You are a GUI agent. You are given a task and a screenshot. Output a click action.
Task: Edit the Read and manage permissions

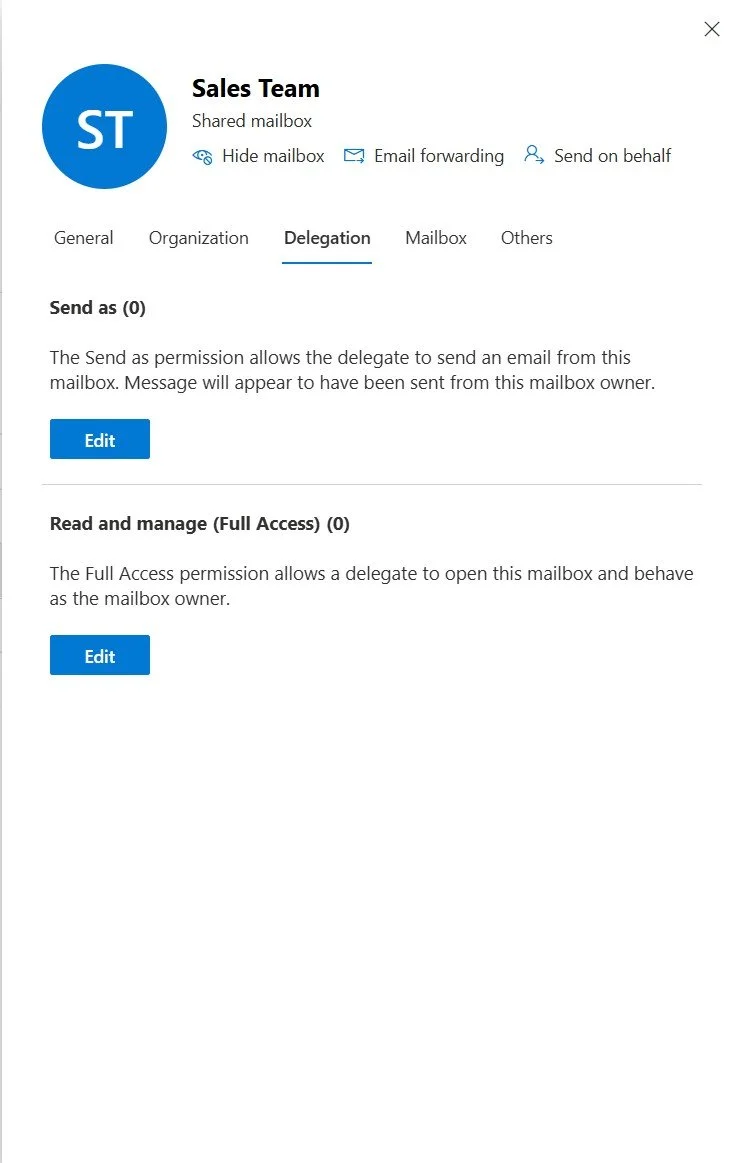100,655
